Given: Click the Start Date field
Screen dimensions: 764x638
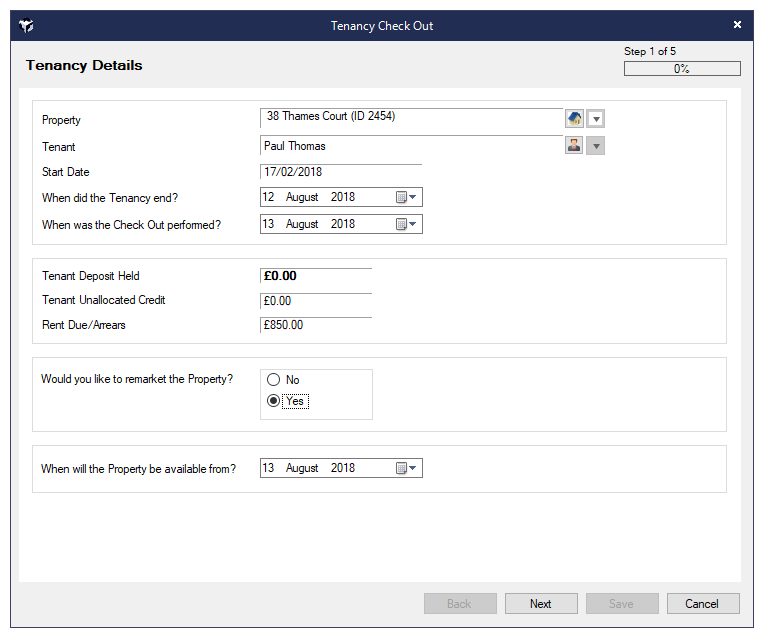Looking at the screenshot, I should (340, 172).
